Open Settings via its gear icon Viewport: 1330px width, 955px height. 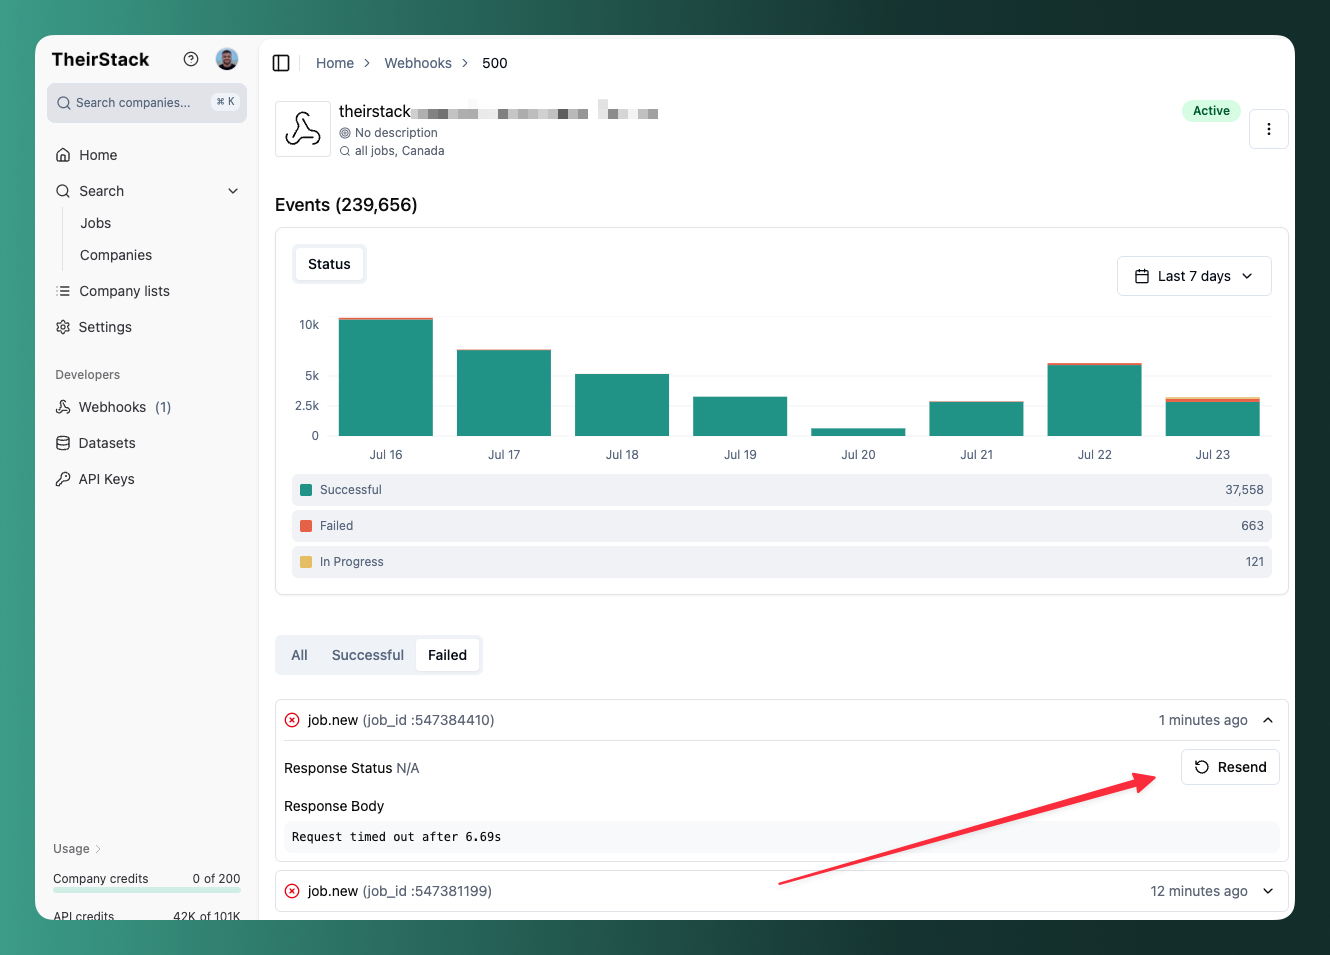63,327
